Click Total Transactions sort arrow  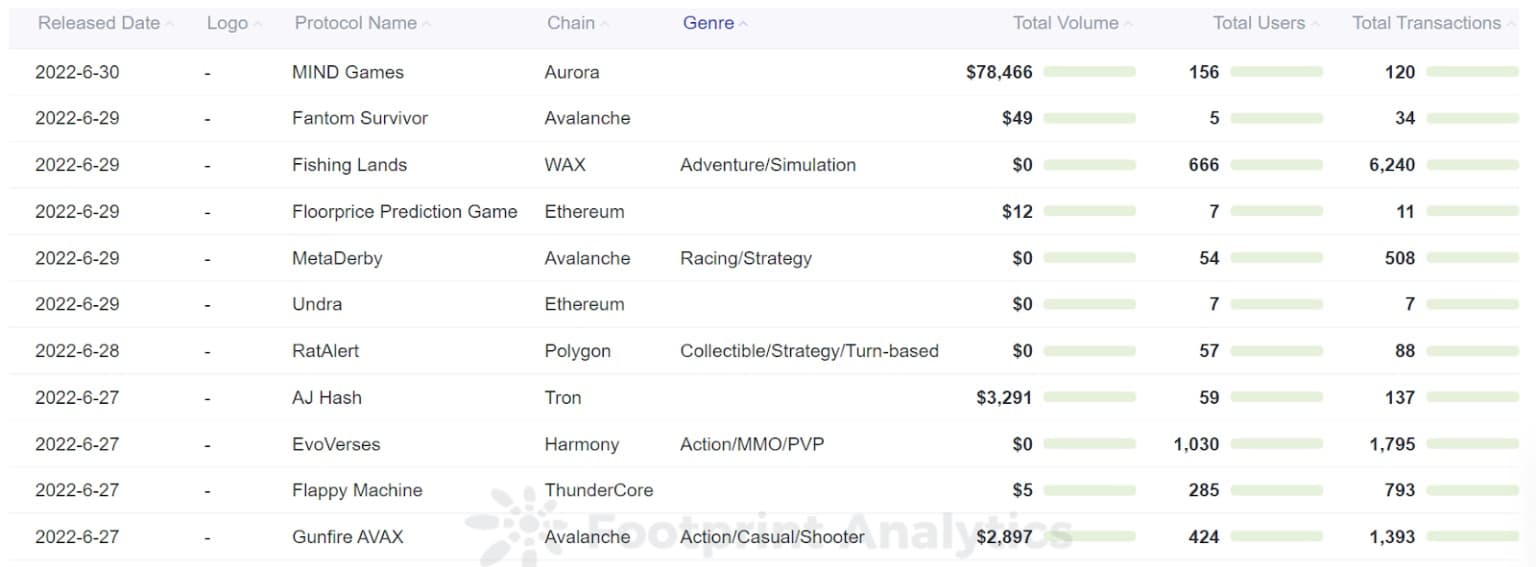[x=1511, y=24]
